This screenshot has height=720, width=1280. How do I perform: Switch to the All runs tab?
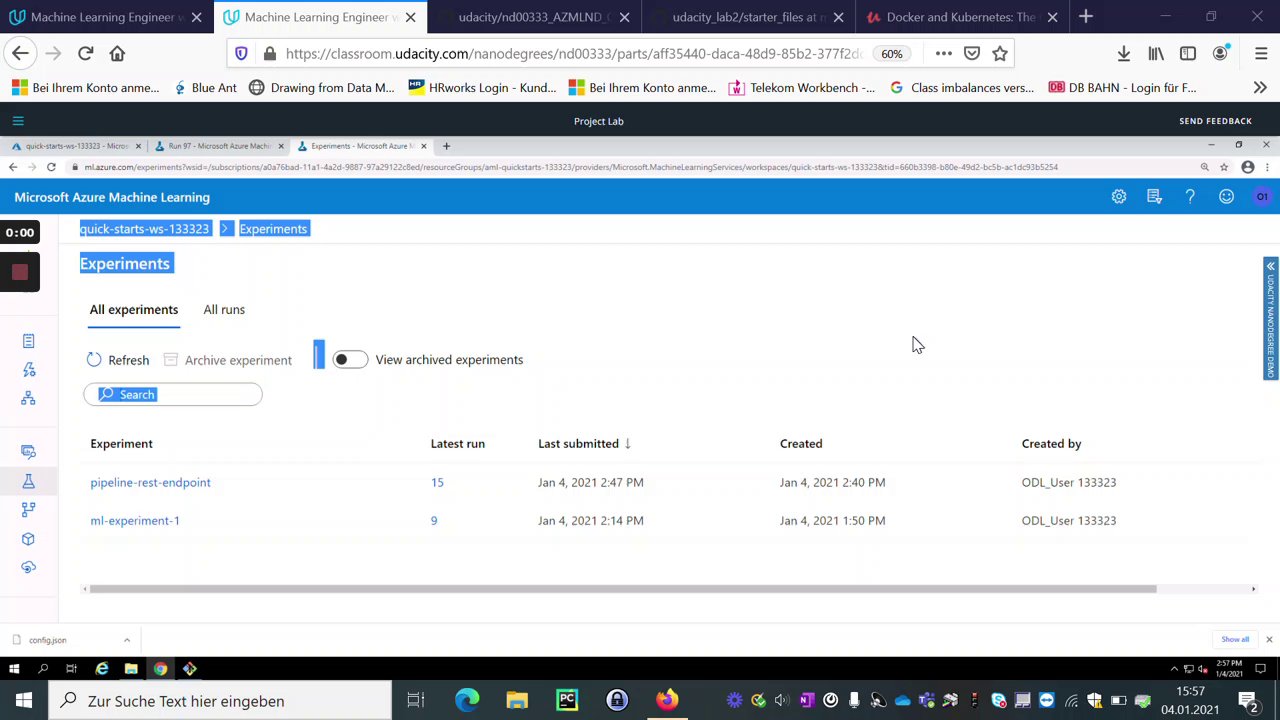(224, 310)
